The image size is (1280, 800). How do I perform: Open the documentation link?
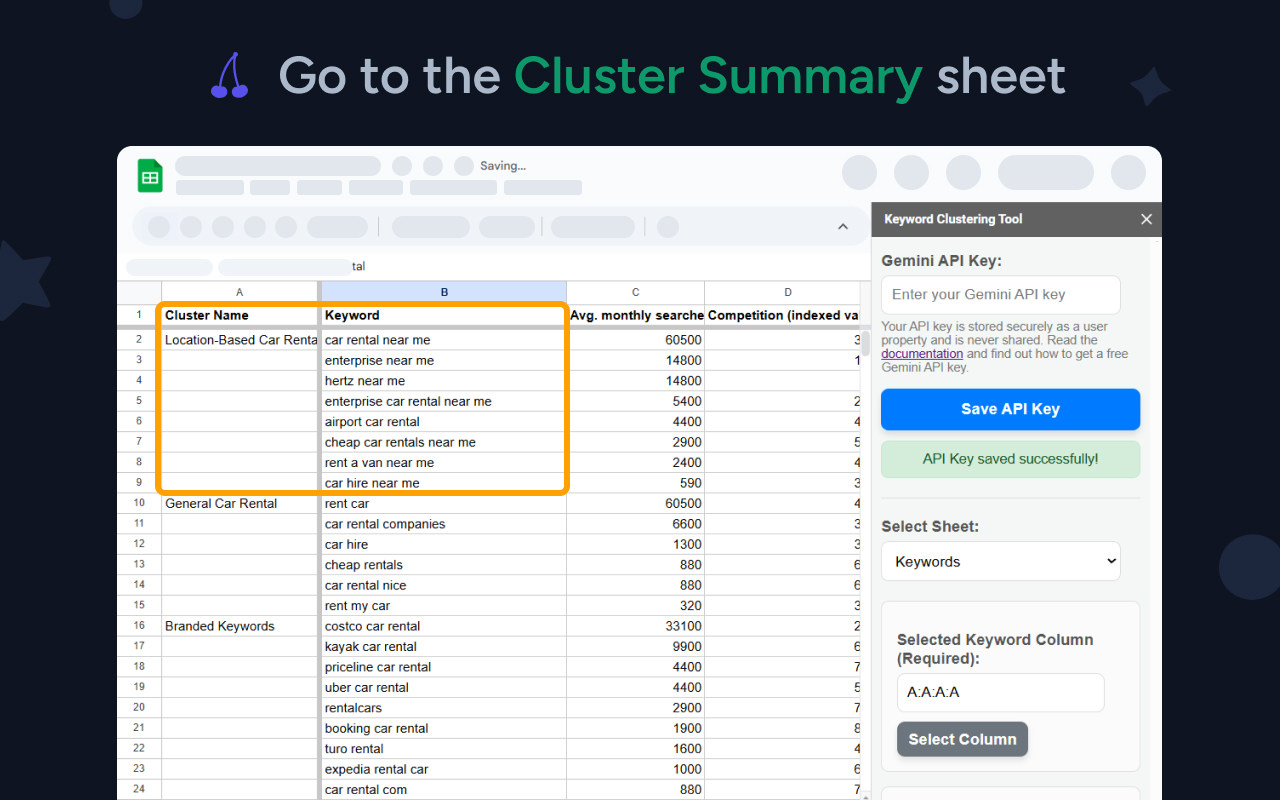[x=922, y=354]
